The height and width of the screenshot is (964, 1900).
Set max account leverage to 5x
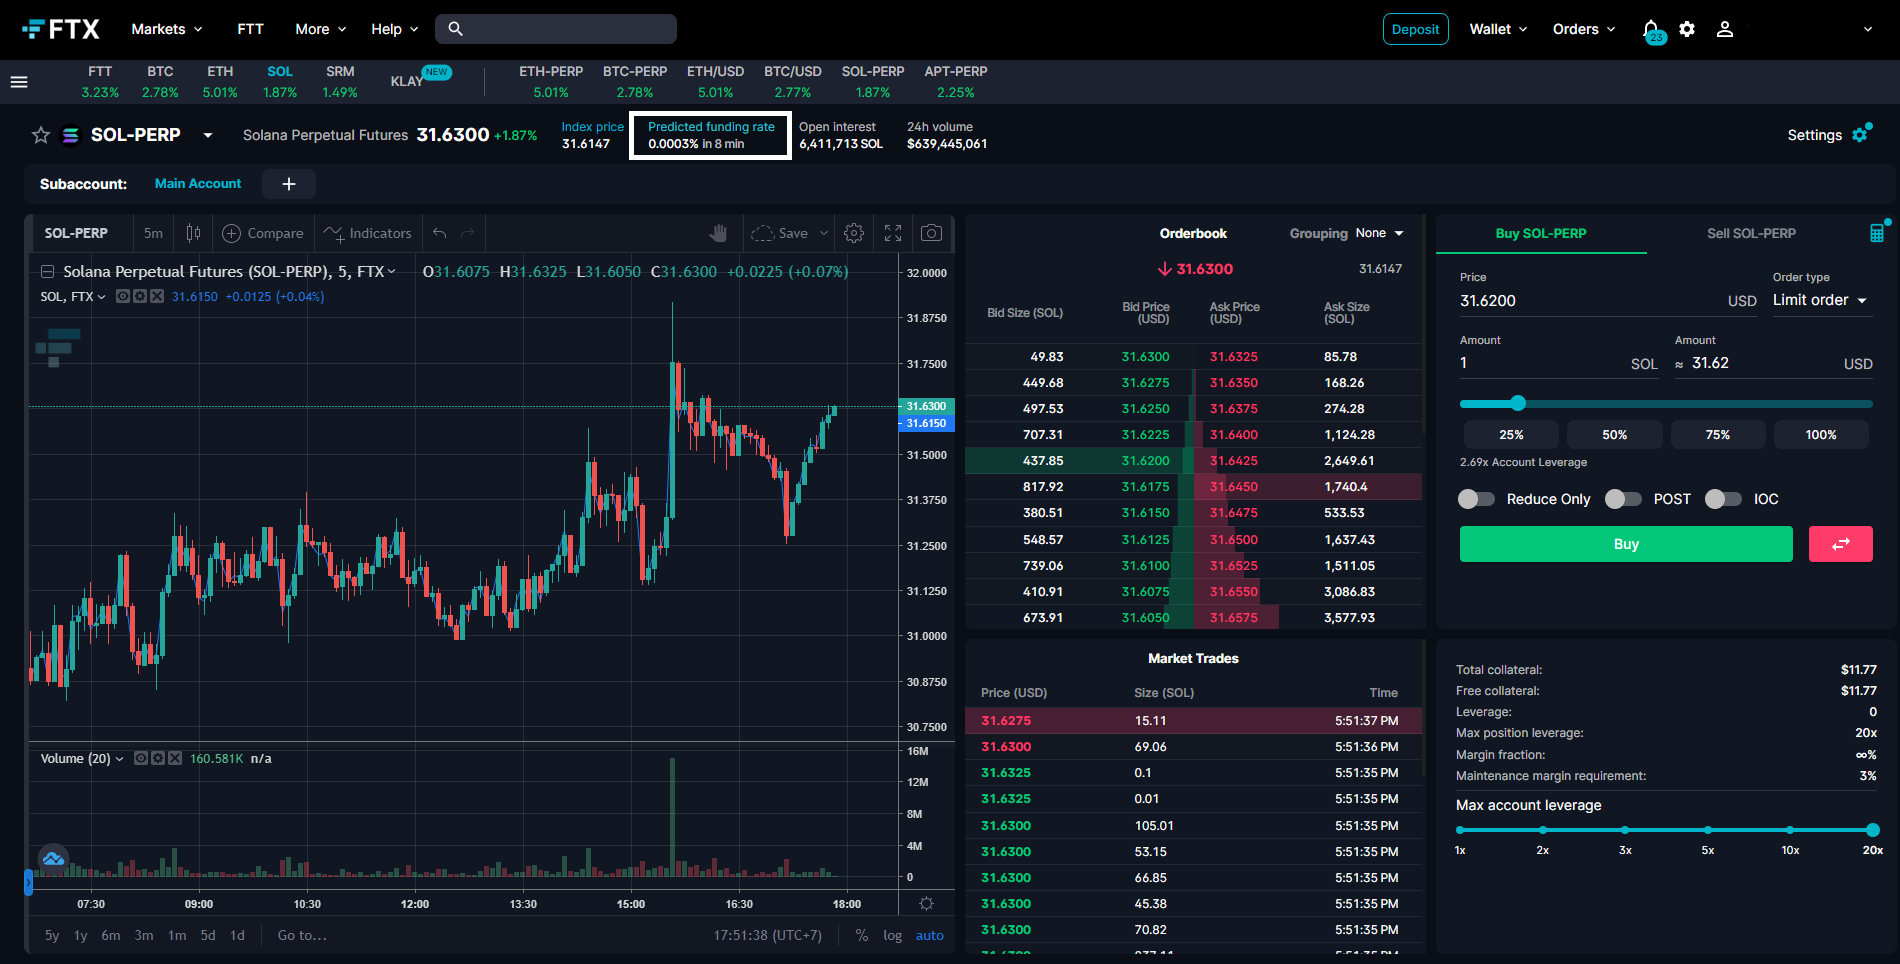click(1708, 830)
